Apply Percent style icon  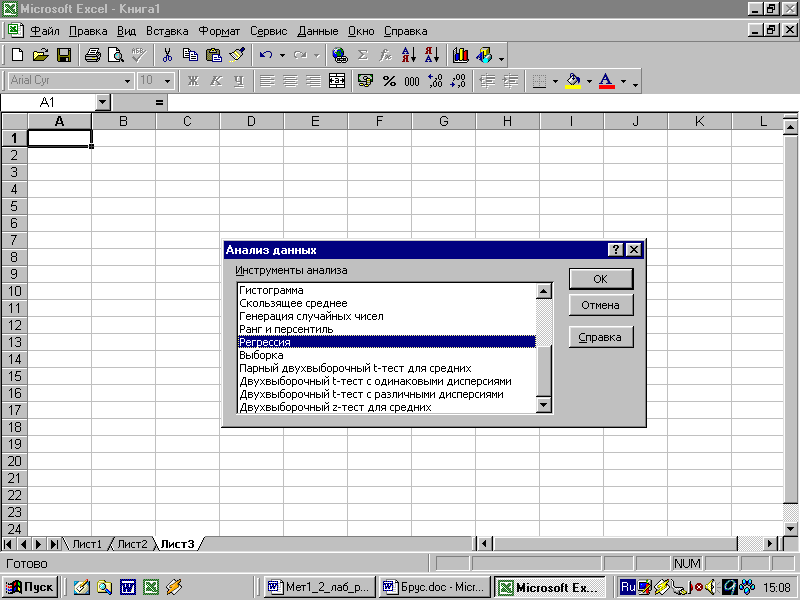pyautogui.click(x=389, y=81)
